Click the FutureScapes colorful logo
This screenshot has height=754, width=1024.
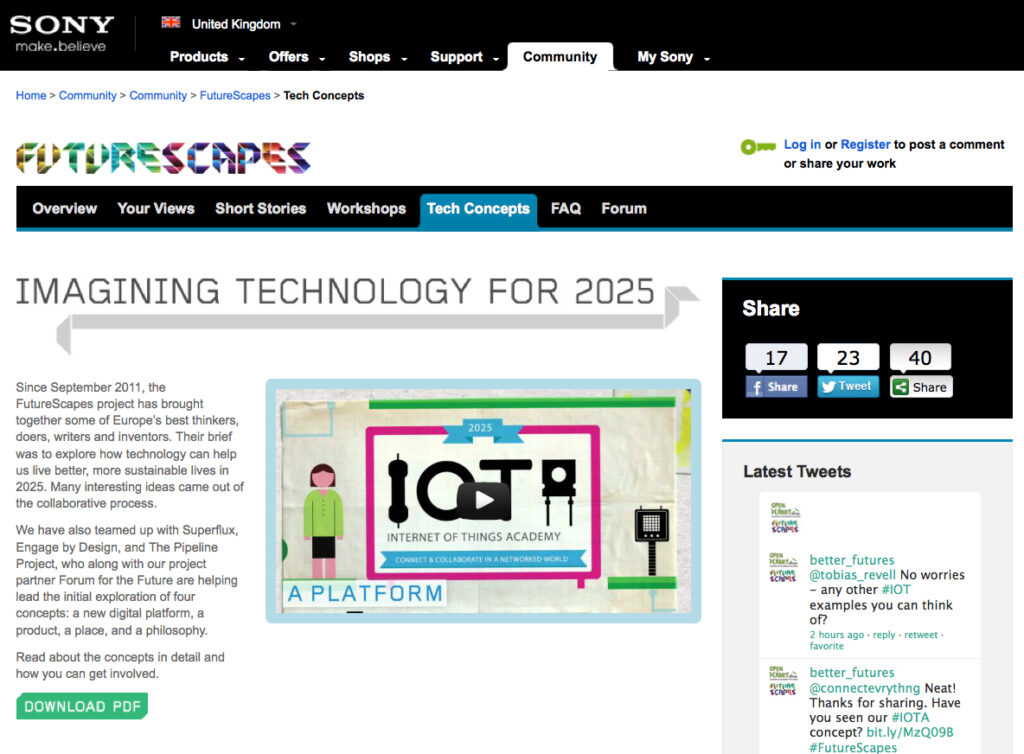(x=163, y=158)
